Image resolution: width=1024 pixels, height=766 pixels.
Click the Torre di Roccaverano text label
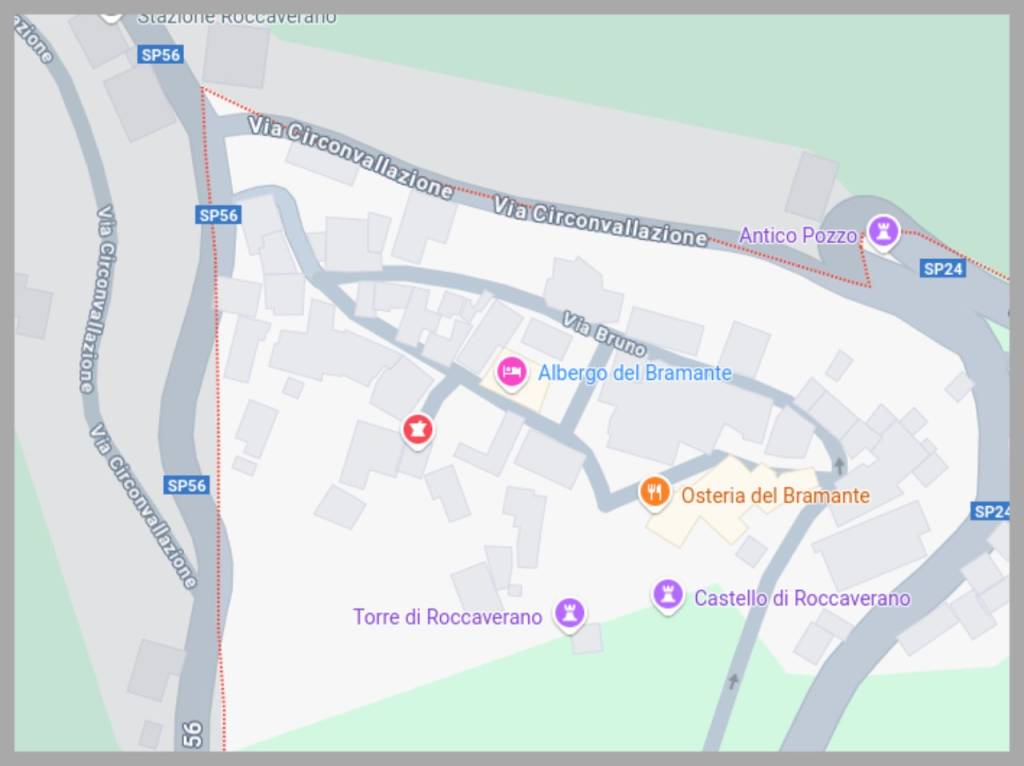[447, 617]
